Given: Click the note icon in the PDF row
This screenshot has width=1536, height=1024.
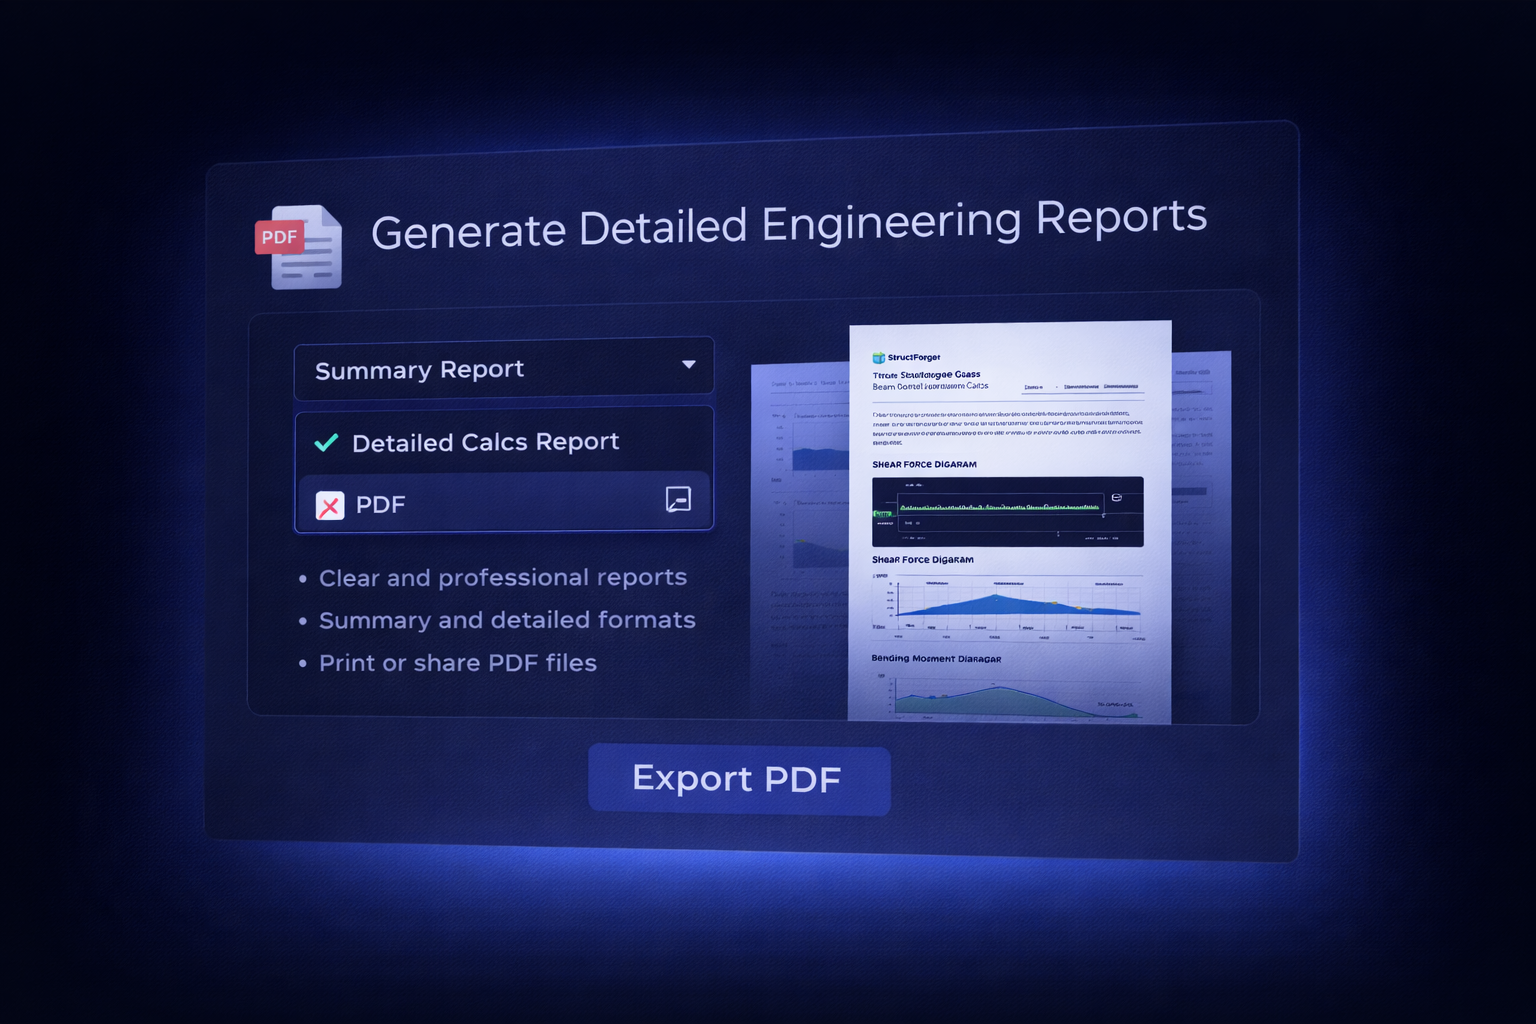Looking at the screenshot, I should [678, 499].
